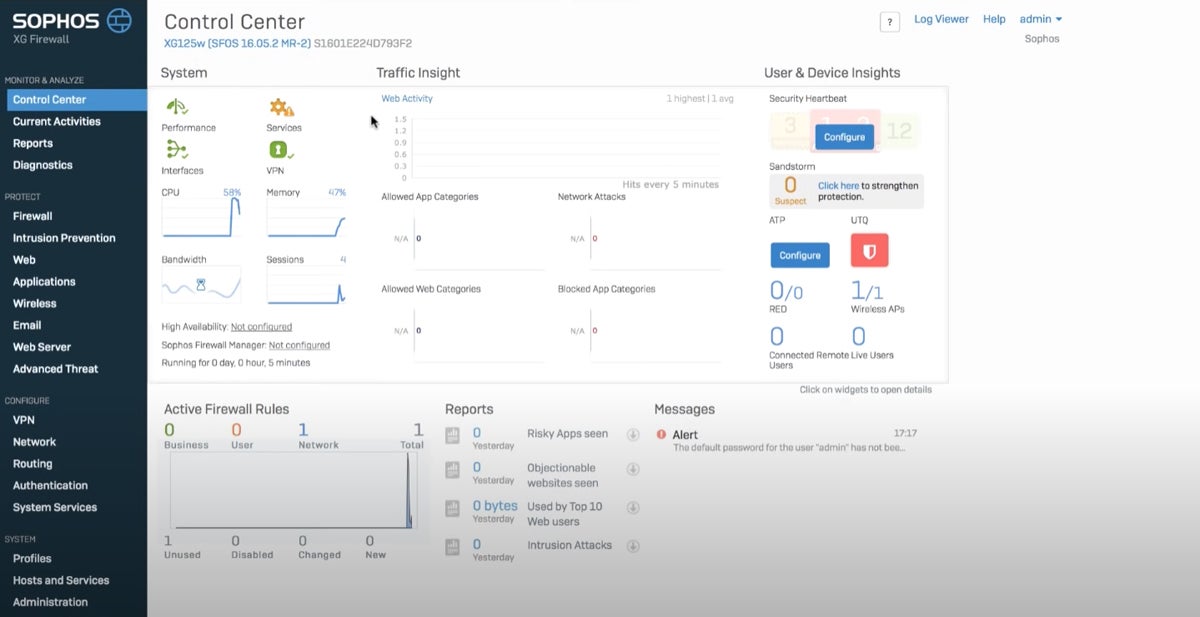
Task: Open Intrusion Prevention settings
Action: pos(64,238)
